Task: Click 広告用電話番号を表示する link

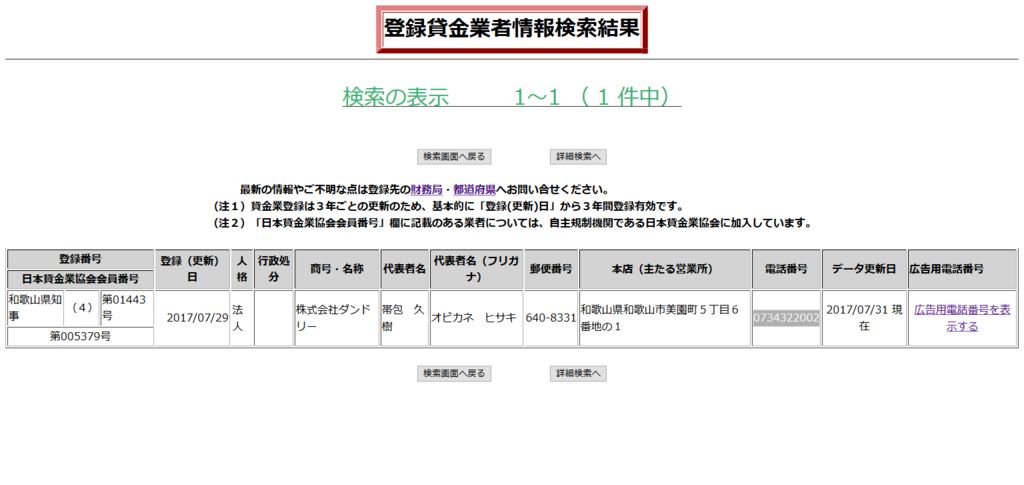Action: (x=963, y=319)
